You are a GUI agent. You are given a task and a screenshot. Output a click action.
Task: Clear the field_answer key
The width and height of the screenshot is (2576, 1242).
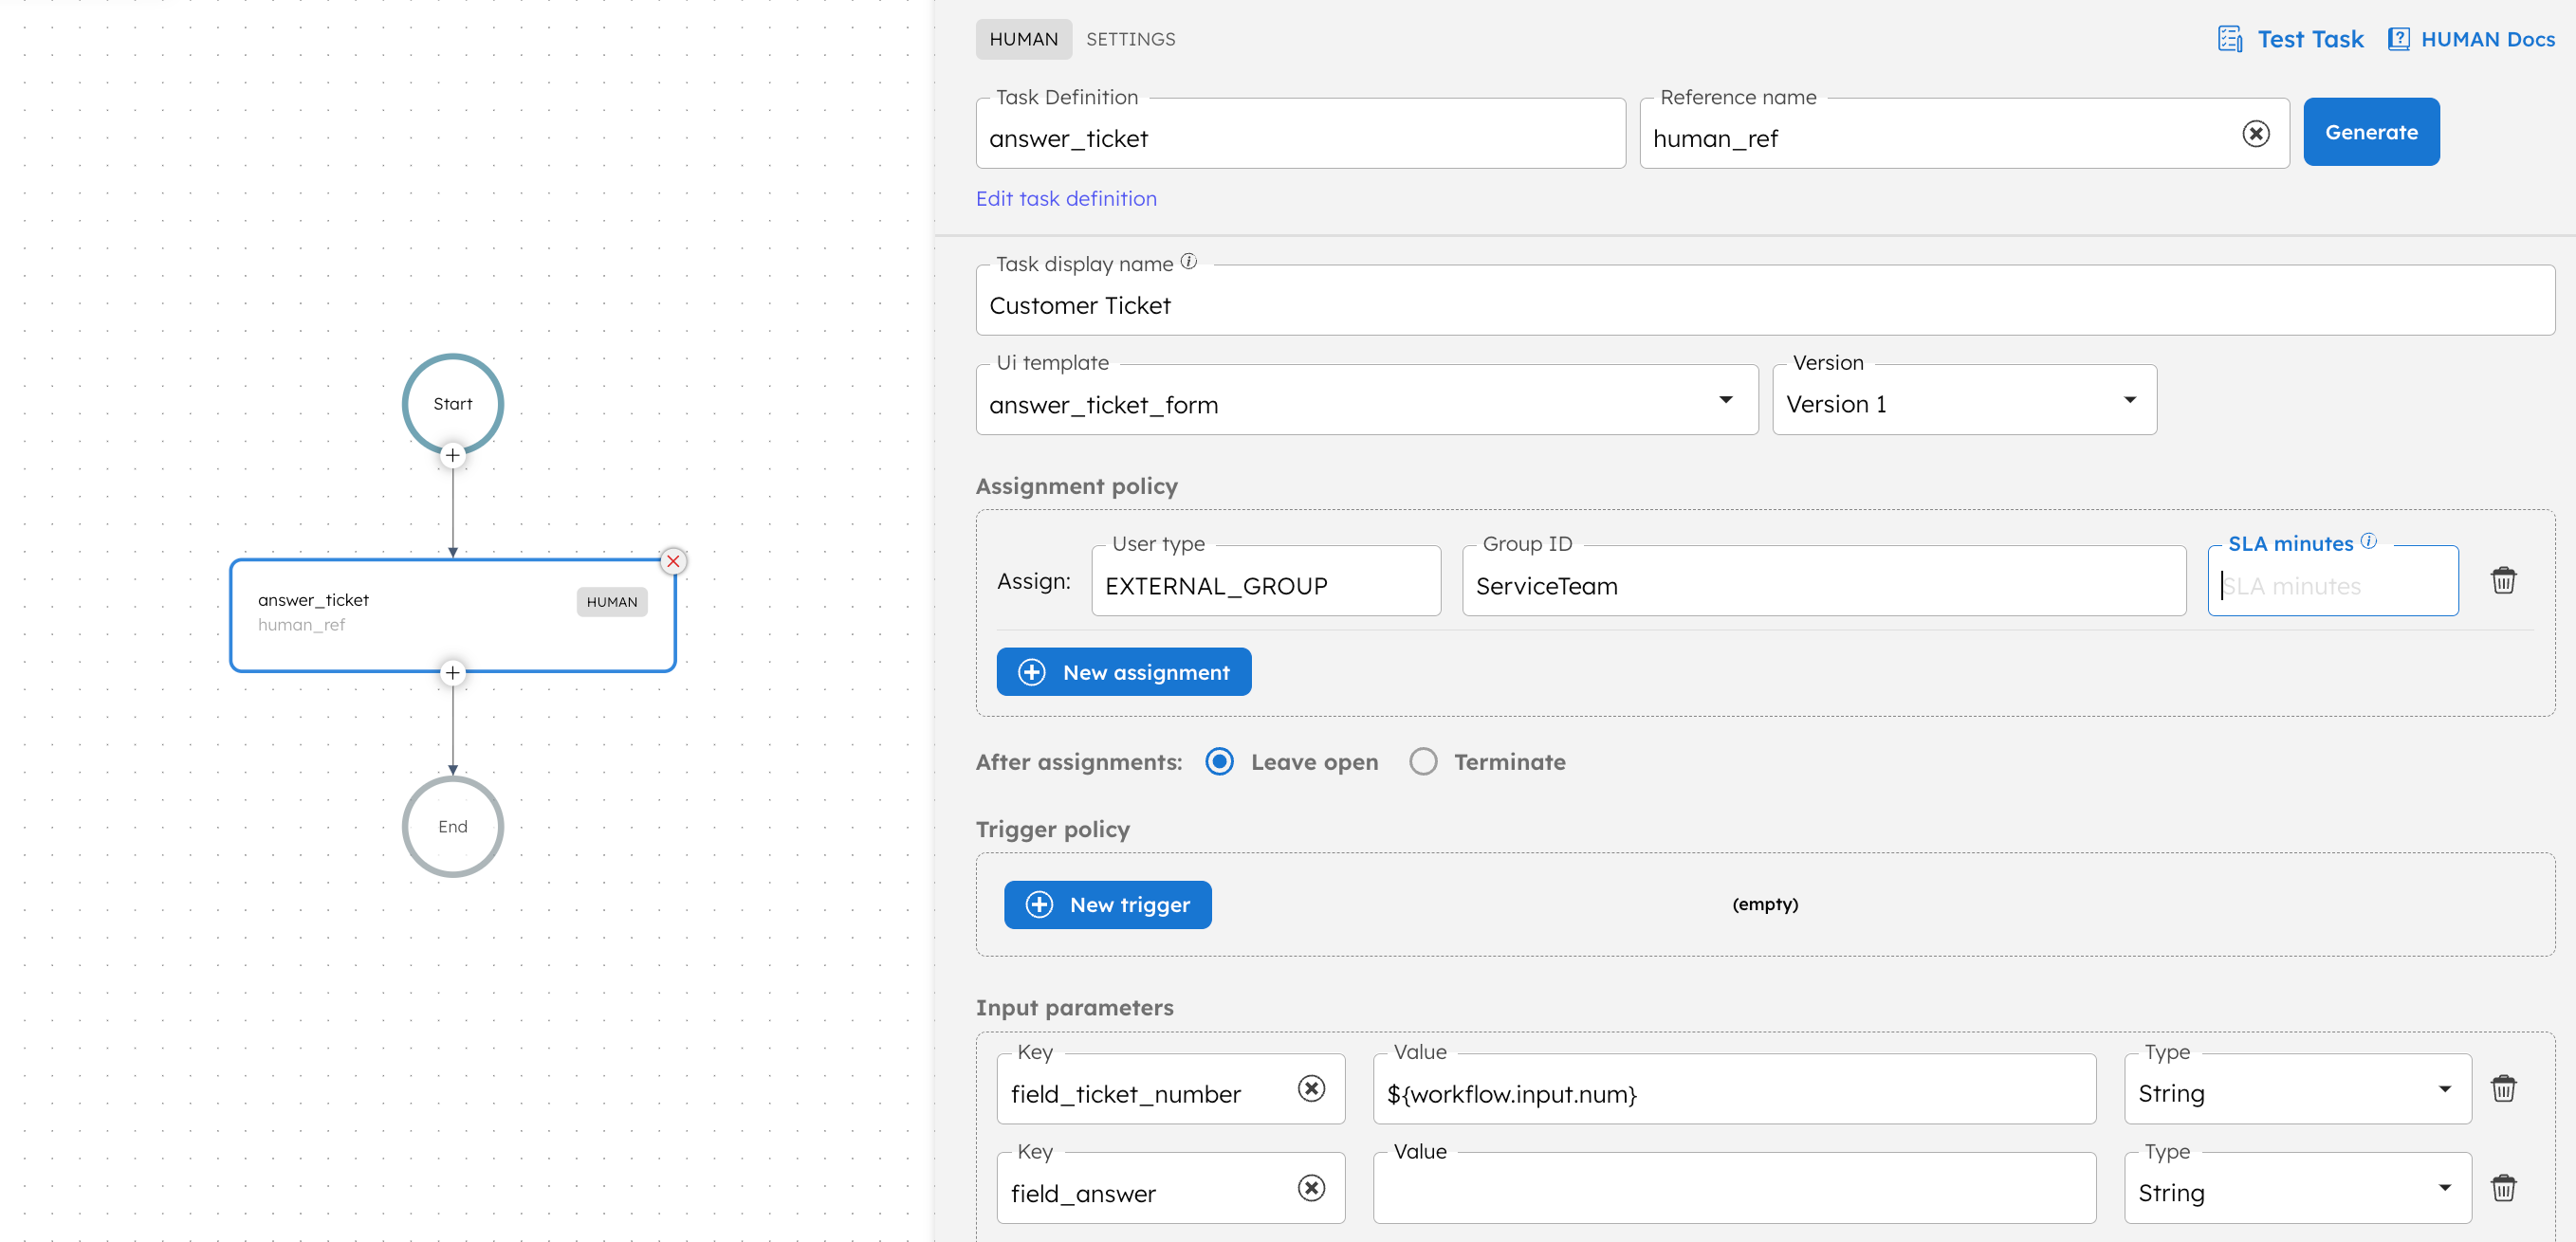(x=1311, y=1188)
